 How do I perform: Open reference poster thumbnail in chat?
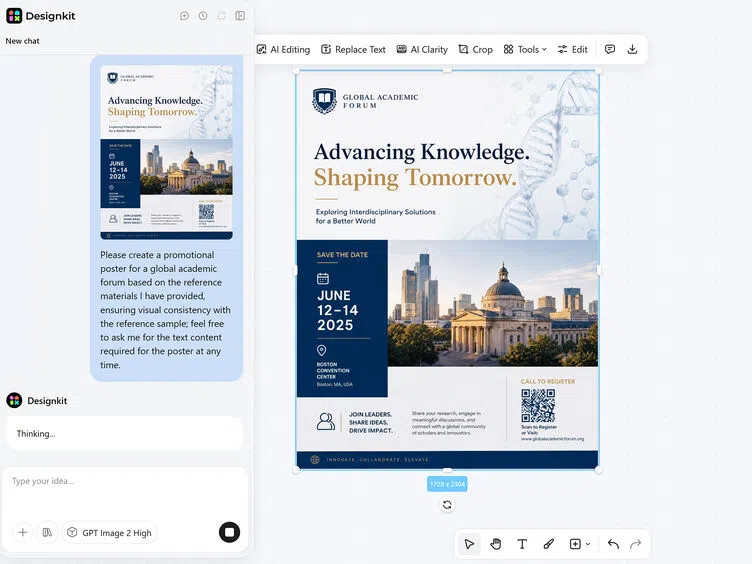point(166,153)
